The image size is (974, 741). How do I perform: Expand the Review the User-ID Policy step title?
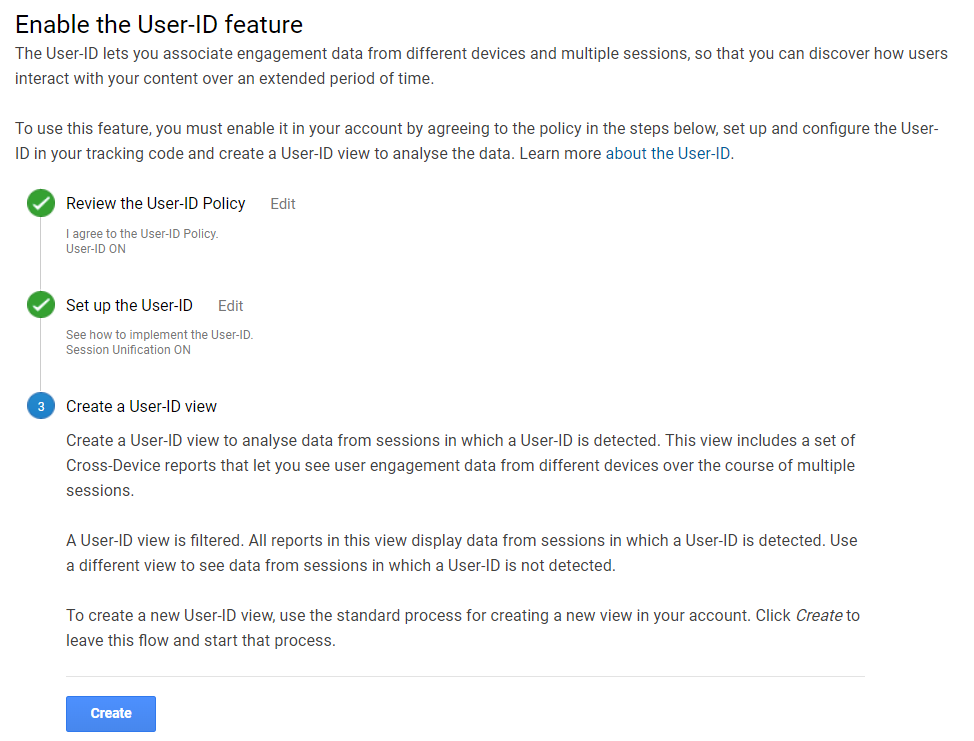[155, 203]
